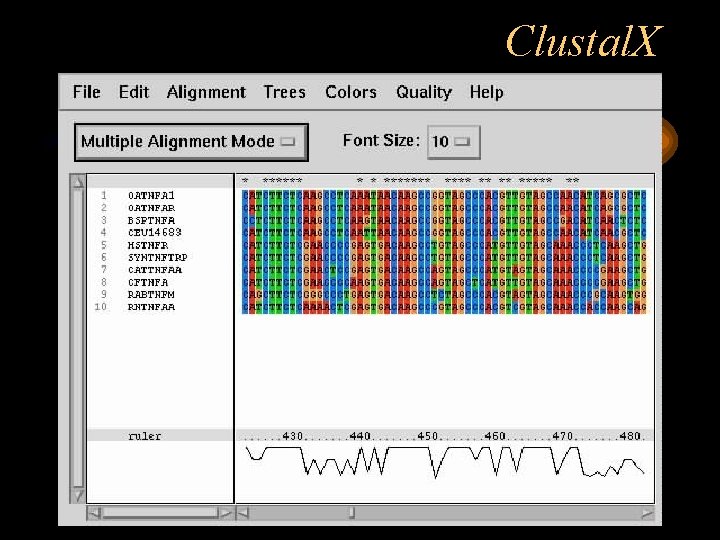Click ruler position 460
Viewport: 720px width, 540px height.
click(495, 435)
